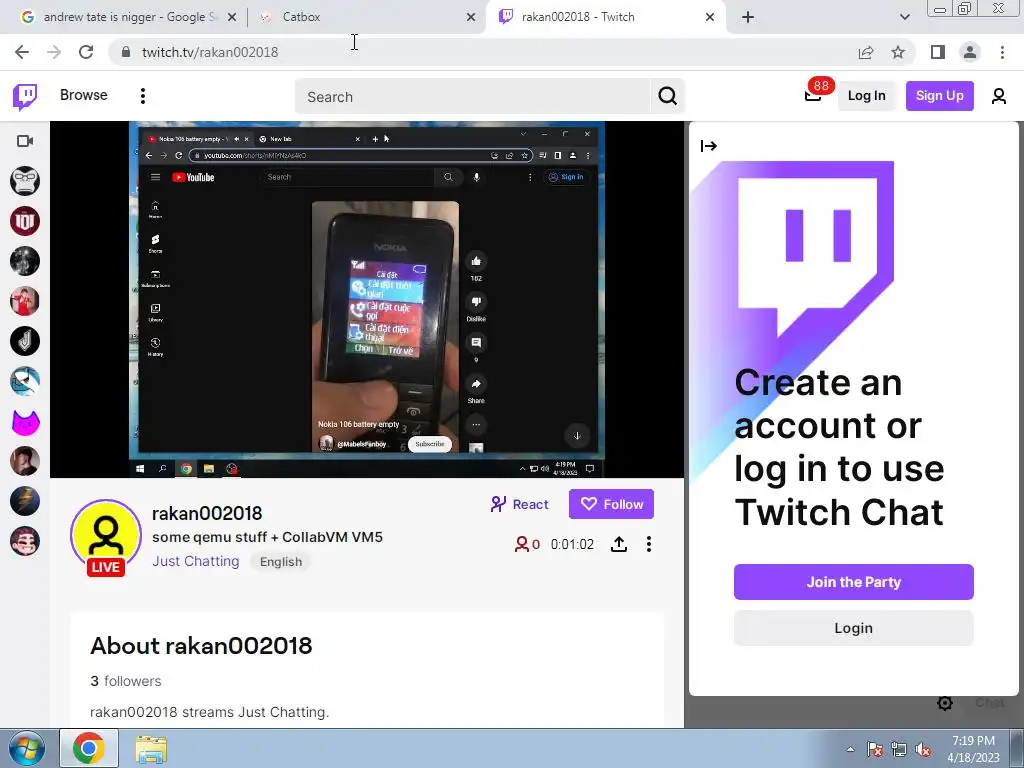This screenshot has height=768, width=1024.
Task: Click the 'About rakan002018' heading
Action: 201,646
